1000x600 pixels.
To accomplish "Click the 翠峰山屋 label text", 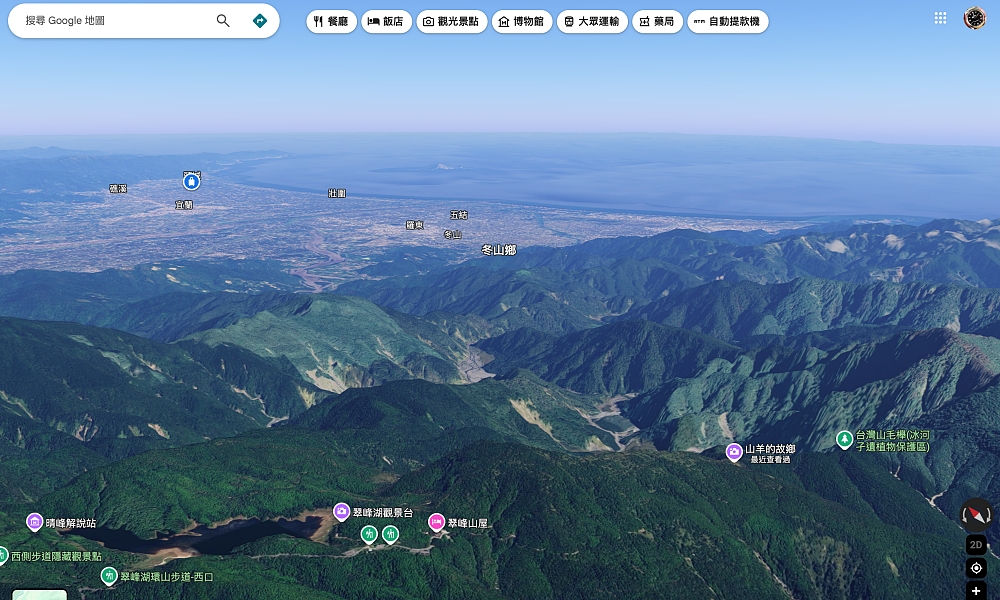I will tap(467, 523).
